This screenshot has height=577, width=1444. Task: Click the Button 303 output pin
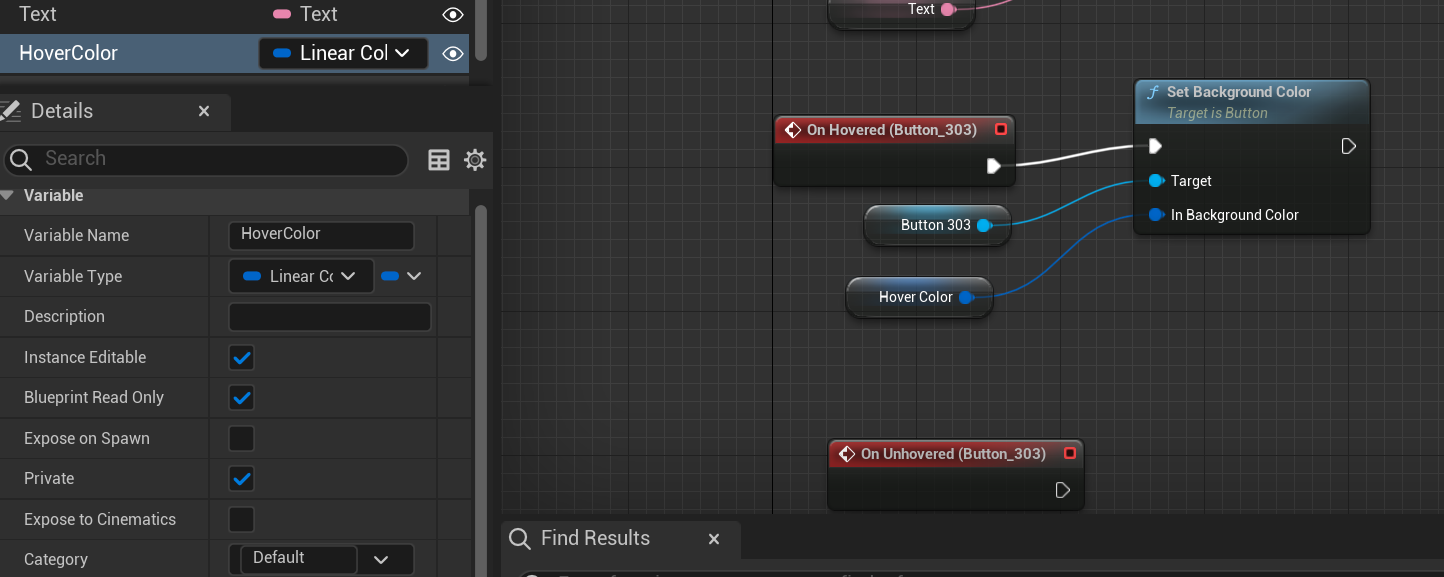tap(984, 226)
